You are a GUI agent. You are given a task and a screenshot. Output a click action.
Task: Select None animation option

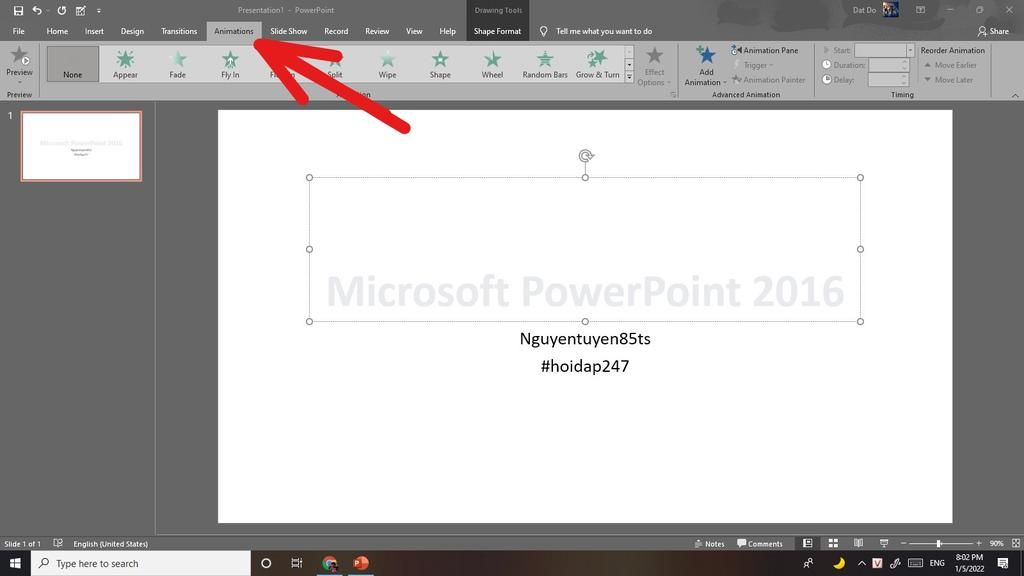click(x=72, y=64)
